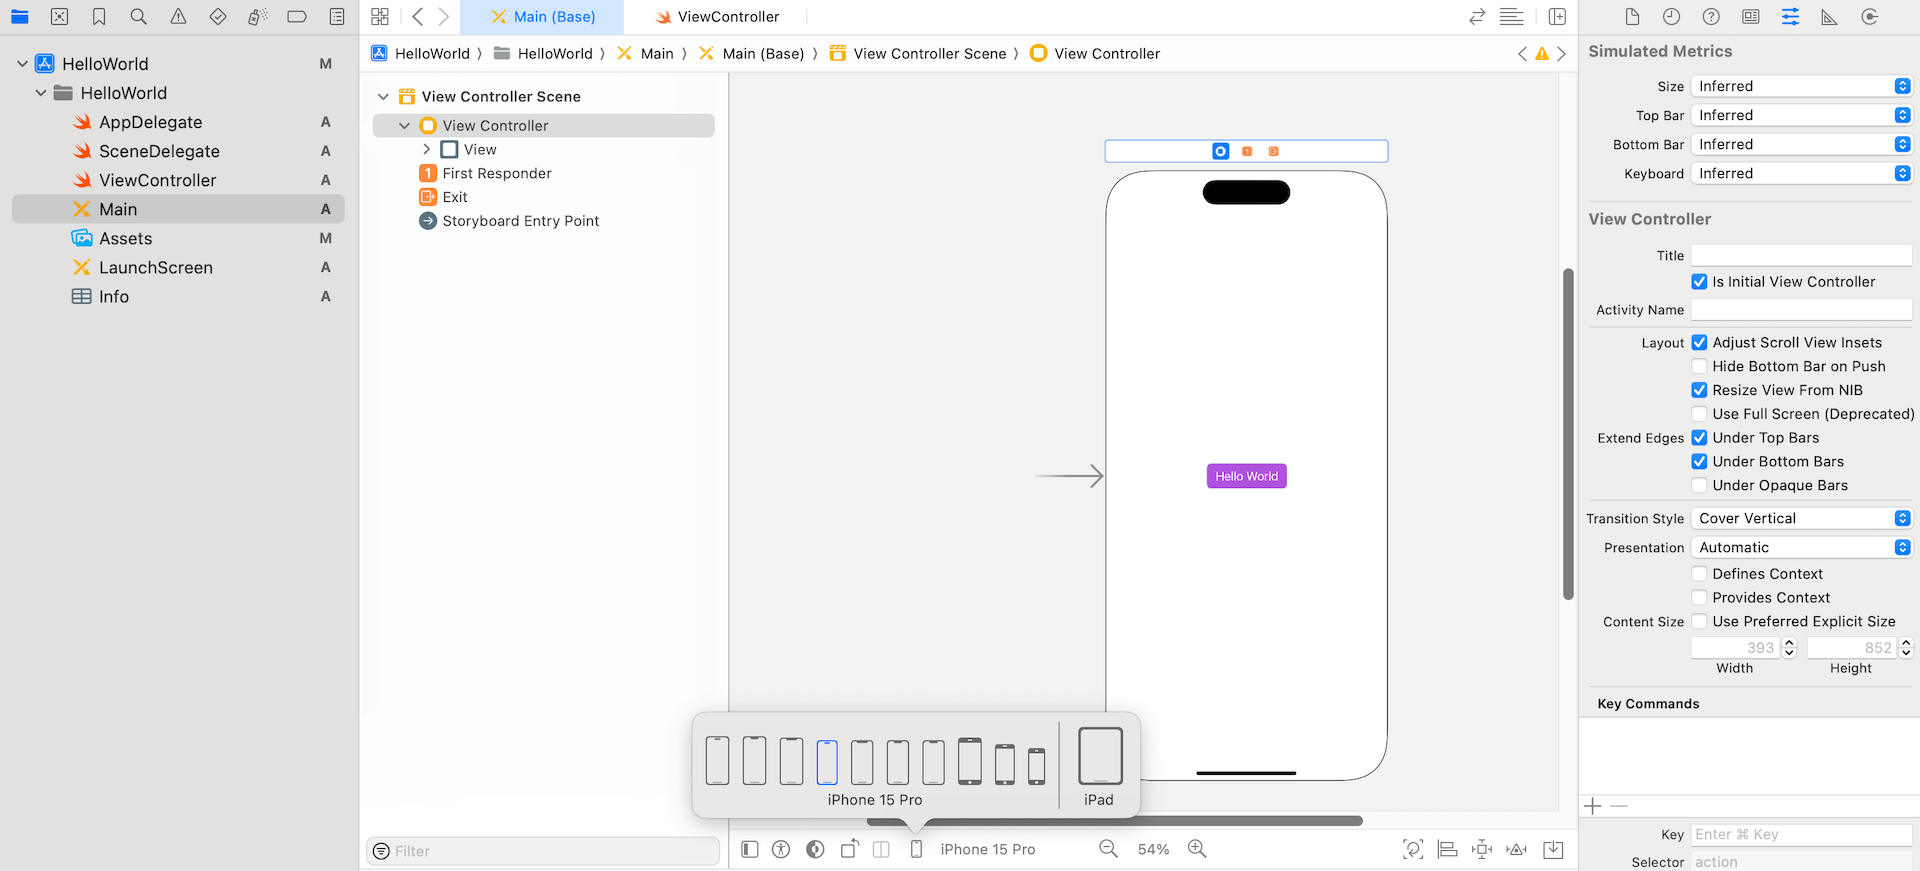
Task: Open the Find navigator magnifier icon
Action: point(138,17)
